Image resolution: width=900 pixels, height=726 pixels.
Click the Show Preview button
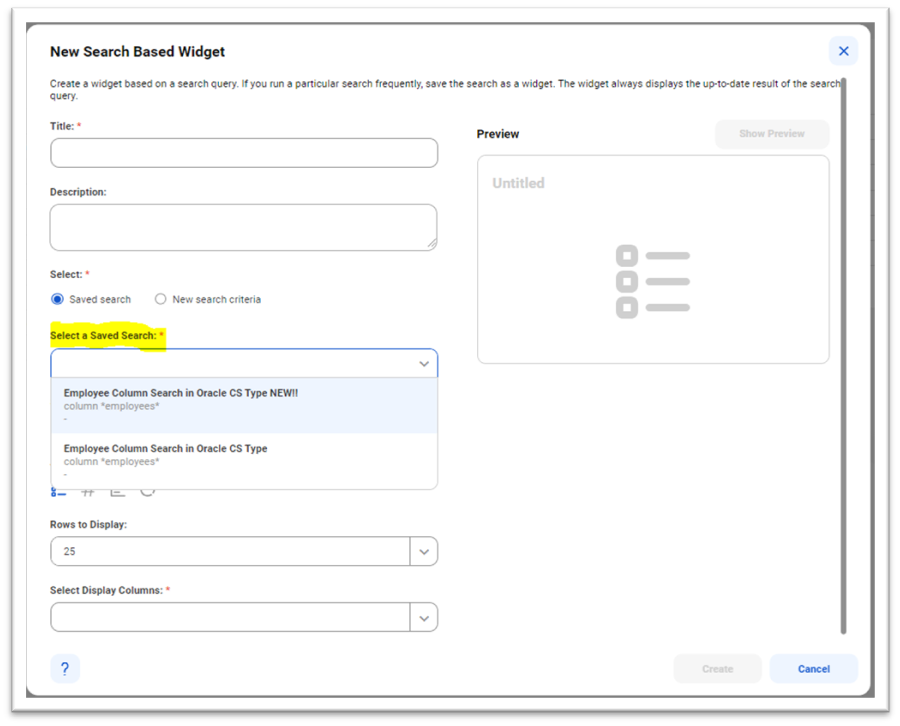tap(771, 134)
